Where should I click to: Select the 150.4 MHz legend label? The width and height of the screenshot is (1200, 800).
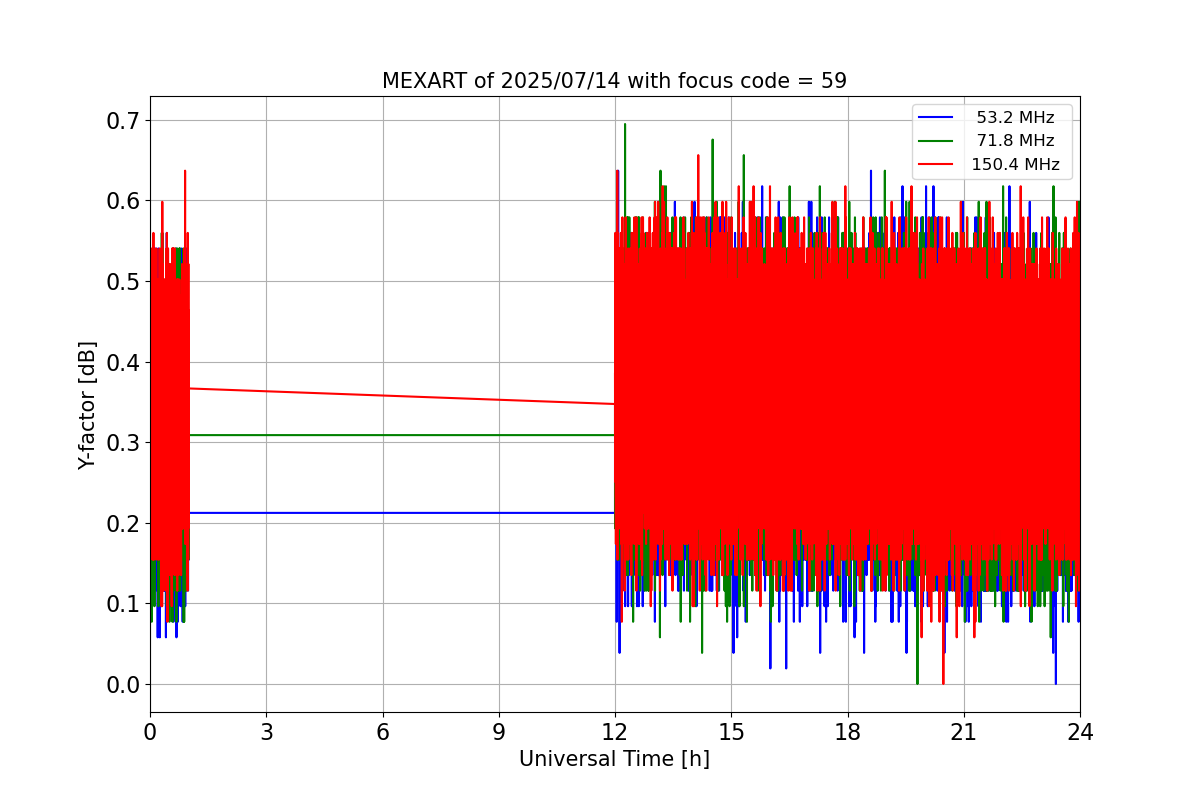(x=1015, y=165)
